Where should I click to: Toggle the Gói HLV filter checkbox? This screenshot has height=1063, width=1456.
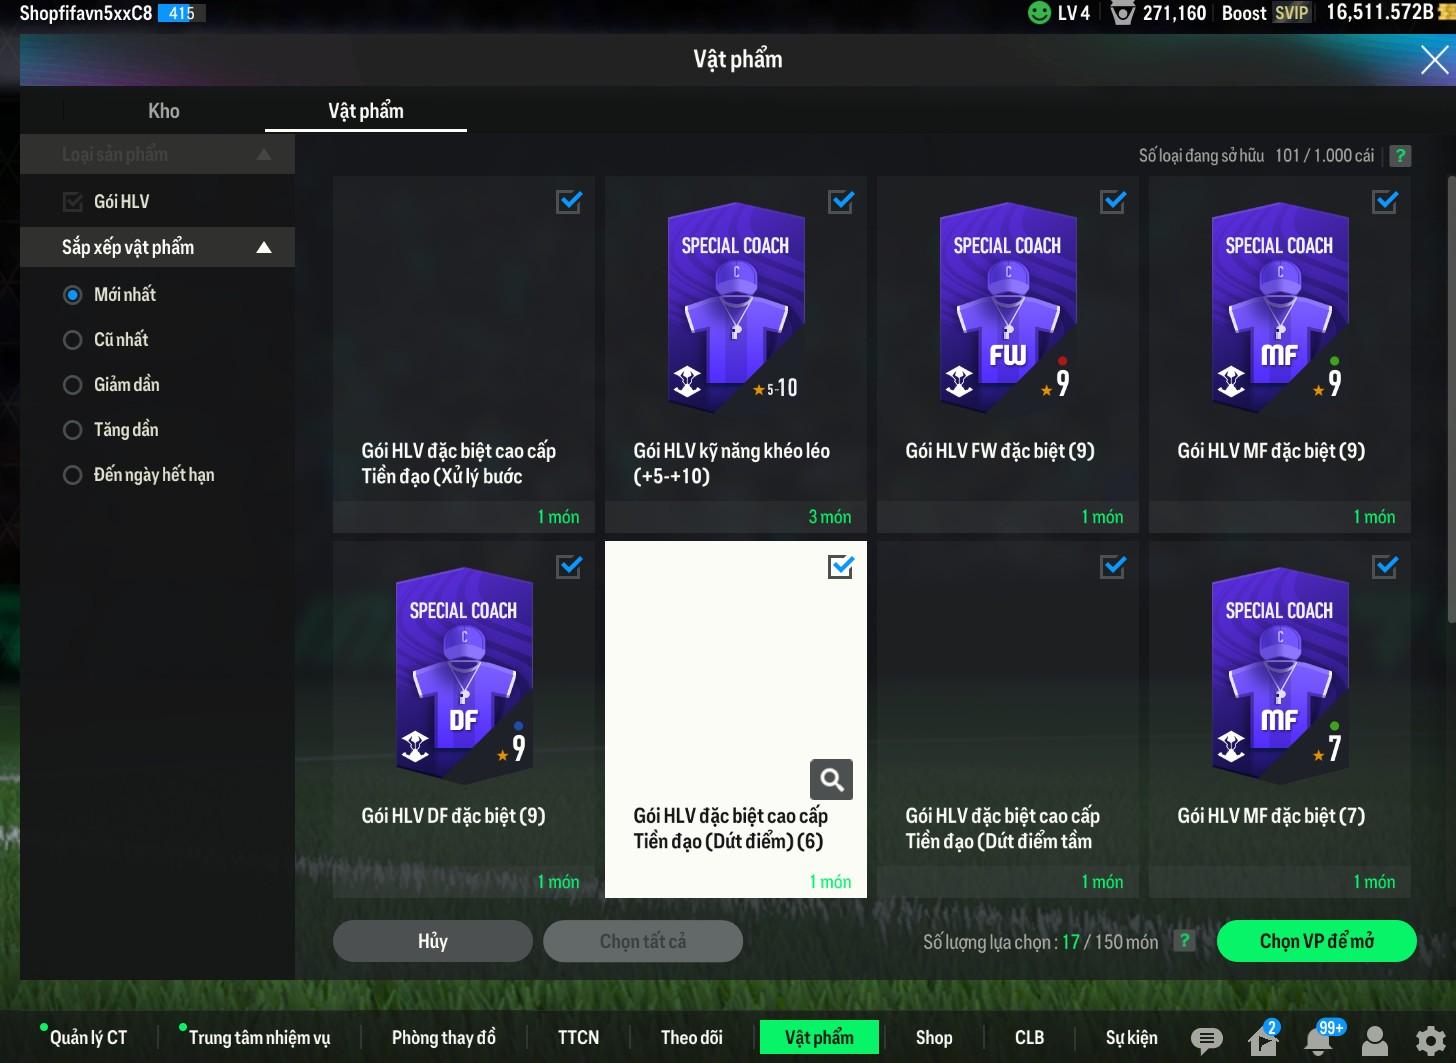coord(73,202)
